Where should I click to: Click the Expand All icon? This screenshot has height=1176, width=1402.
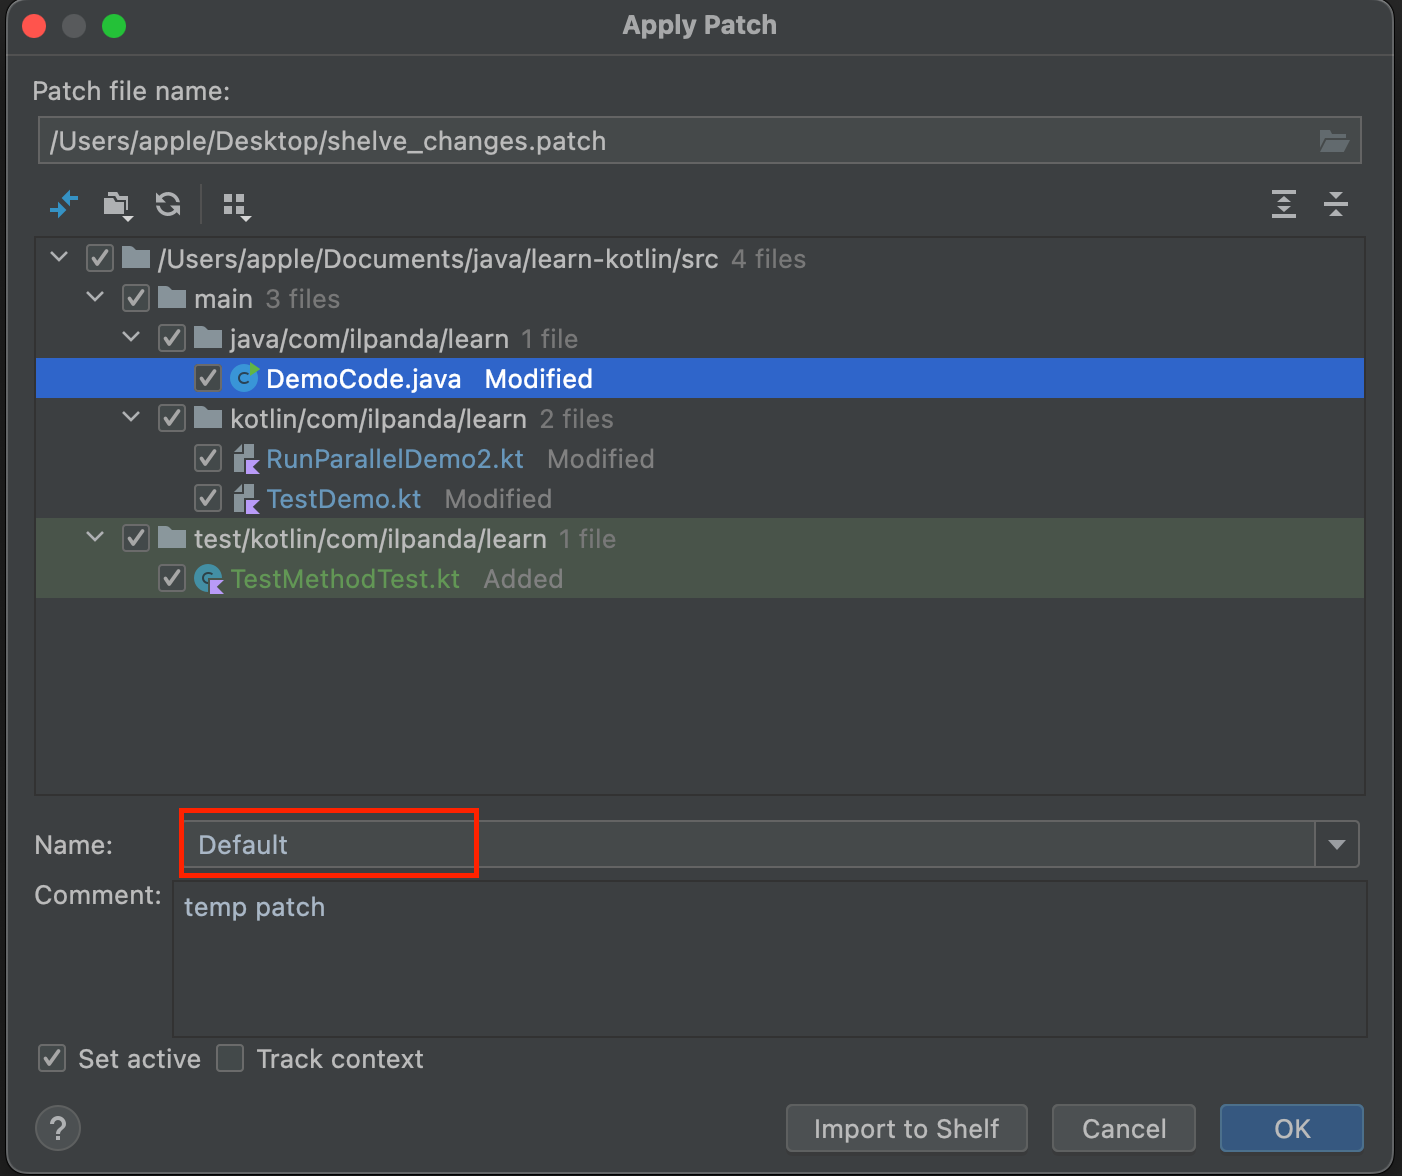tap(1283, 205)
